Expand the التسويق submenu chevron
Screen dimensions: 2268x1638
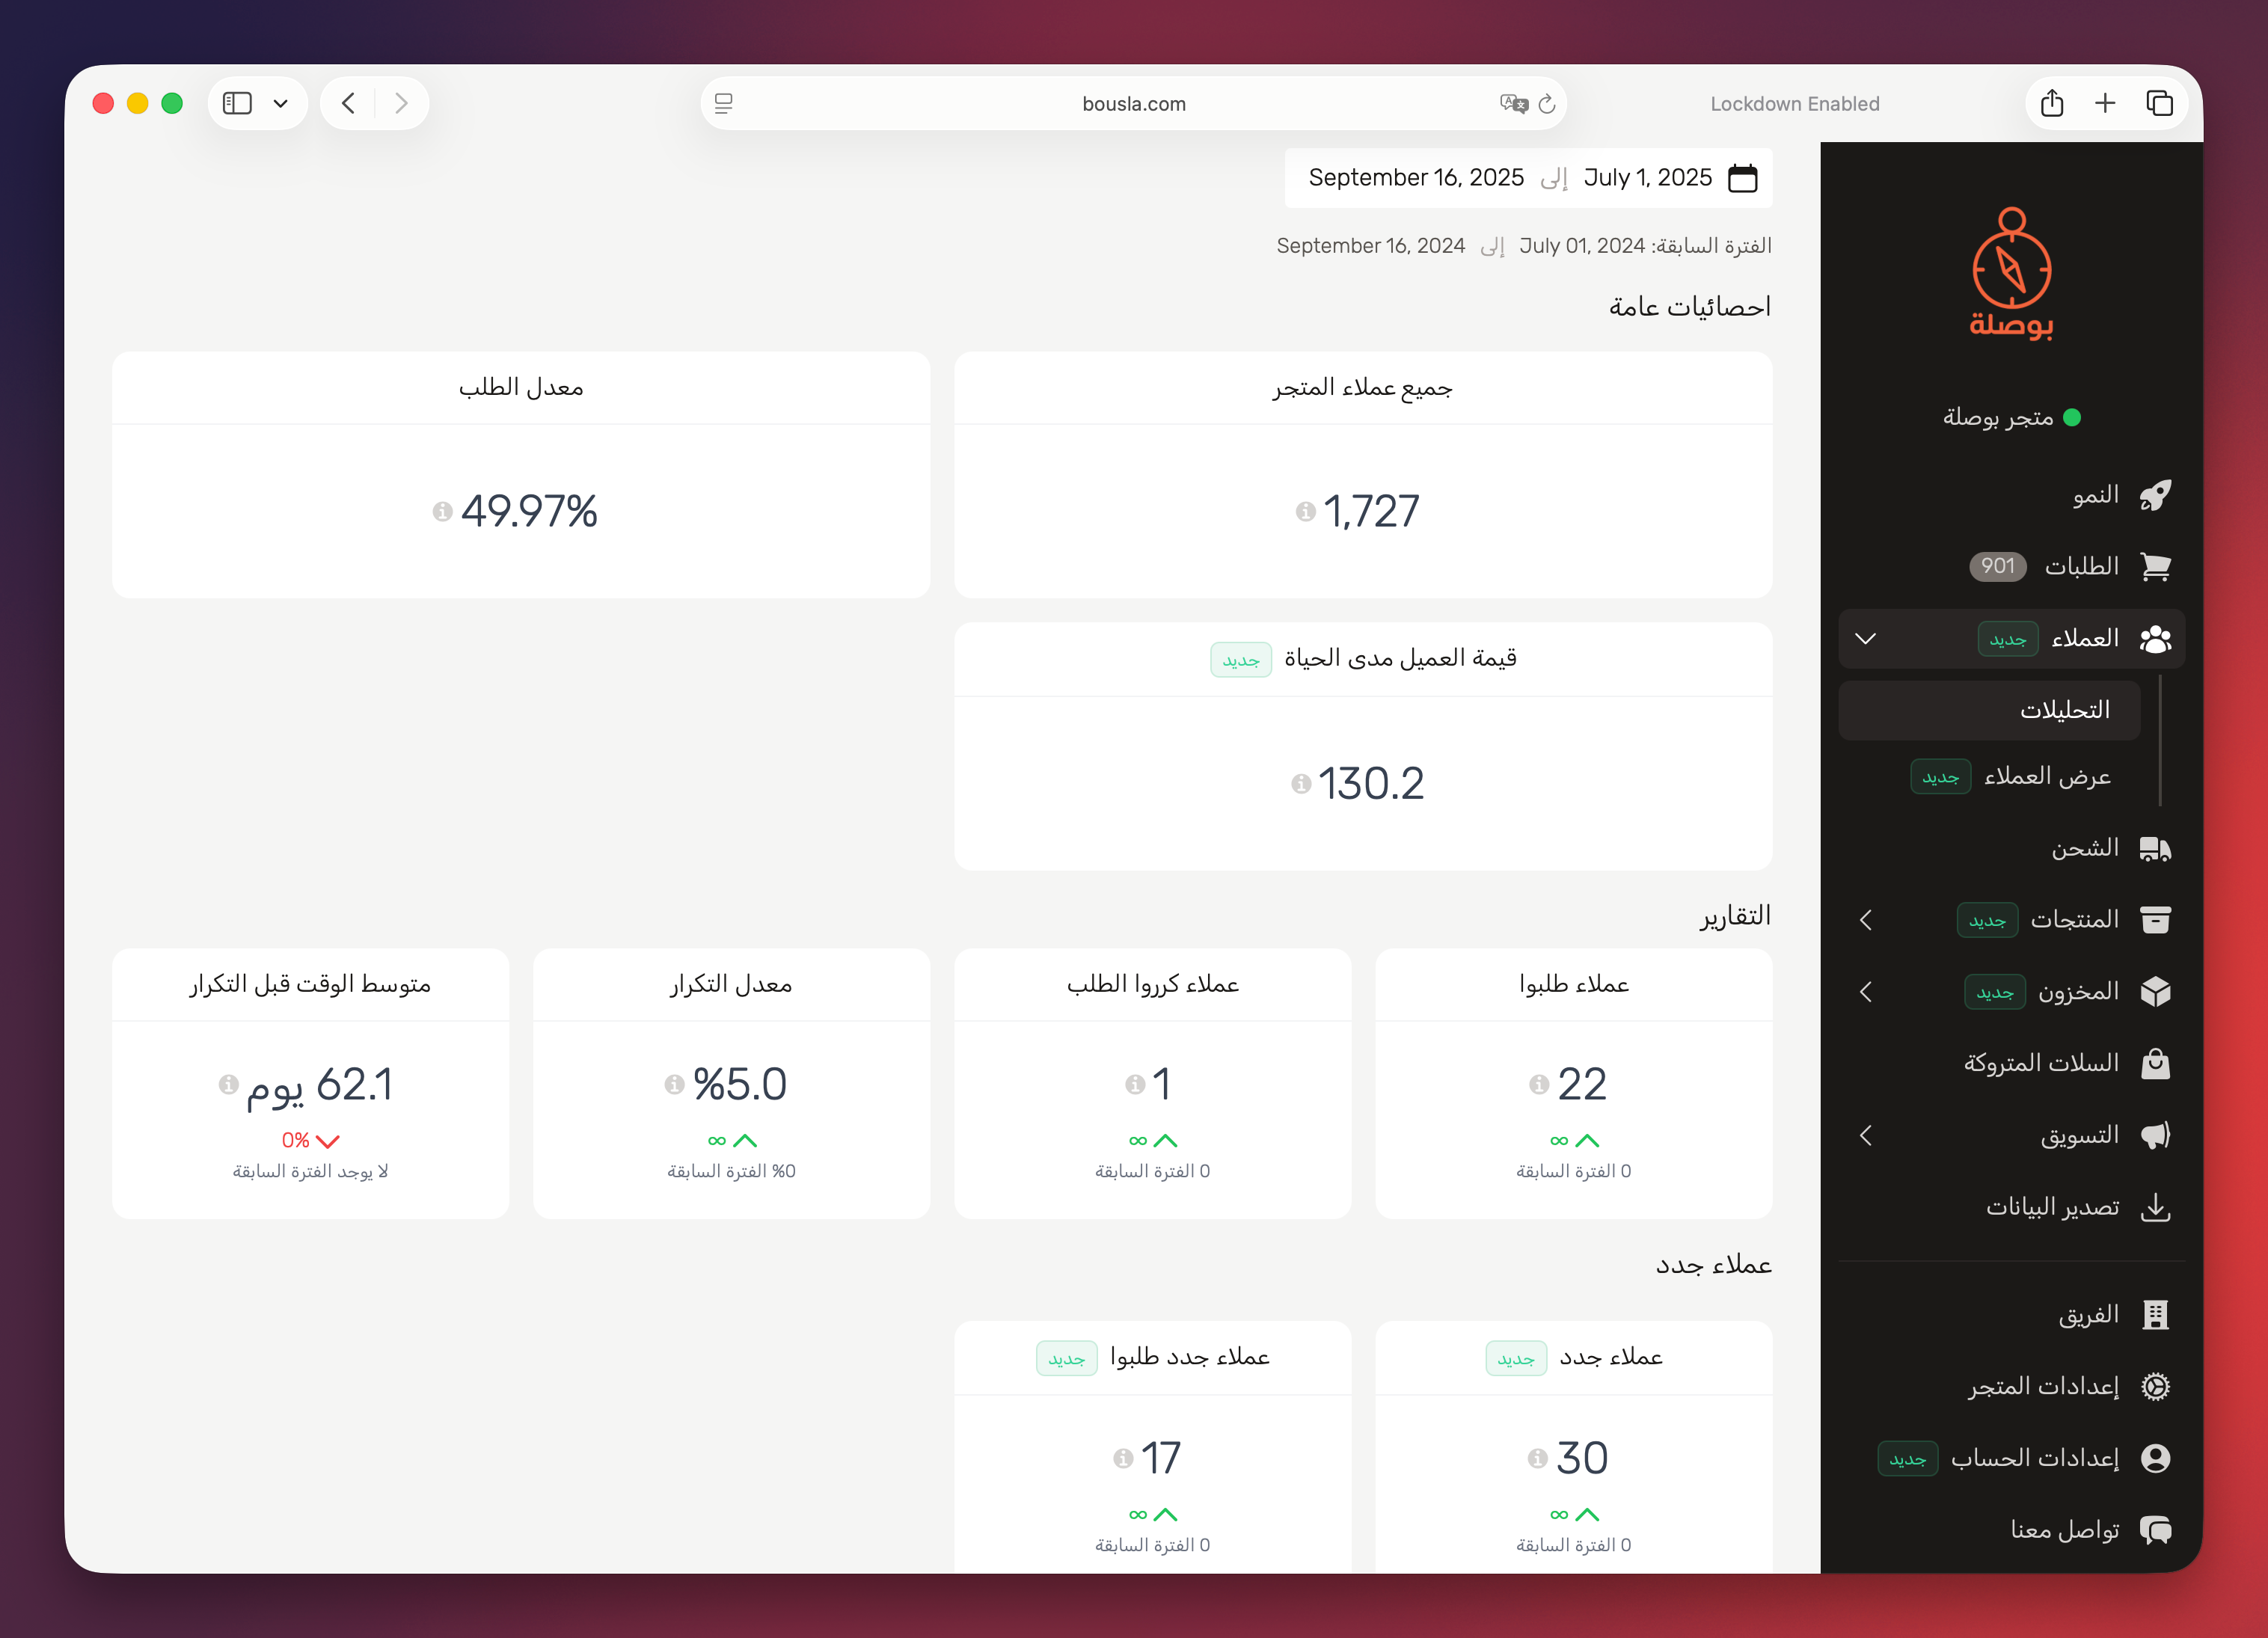[x=1865, y=1136]
